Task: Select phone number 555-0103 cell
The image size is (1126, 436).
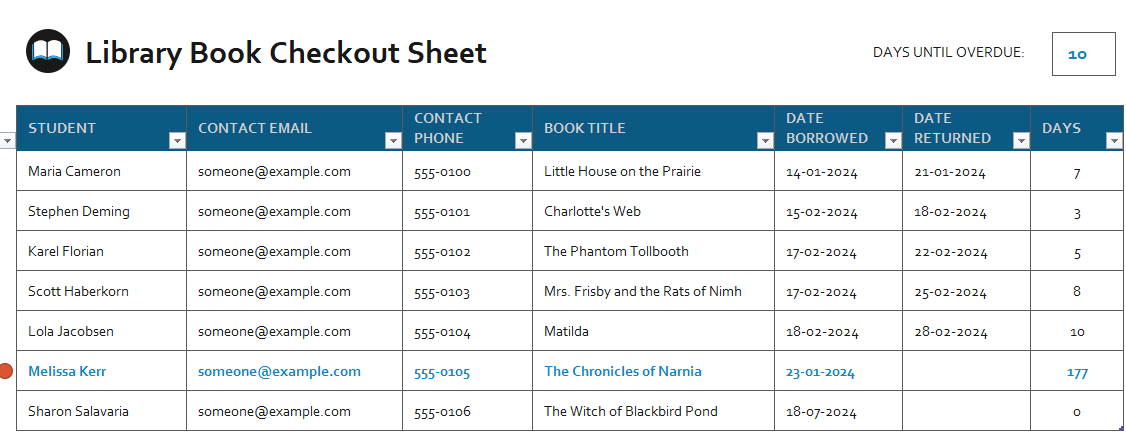Action: [442, 292]
